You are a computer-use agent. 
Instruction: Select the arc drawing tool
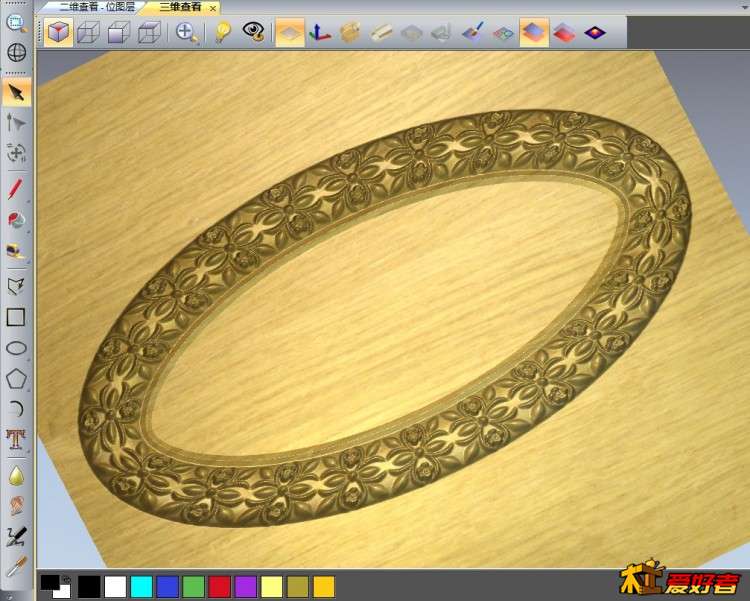16,409
